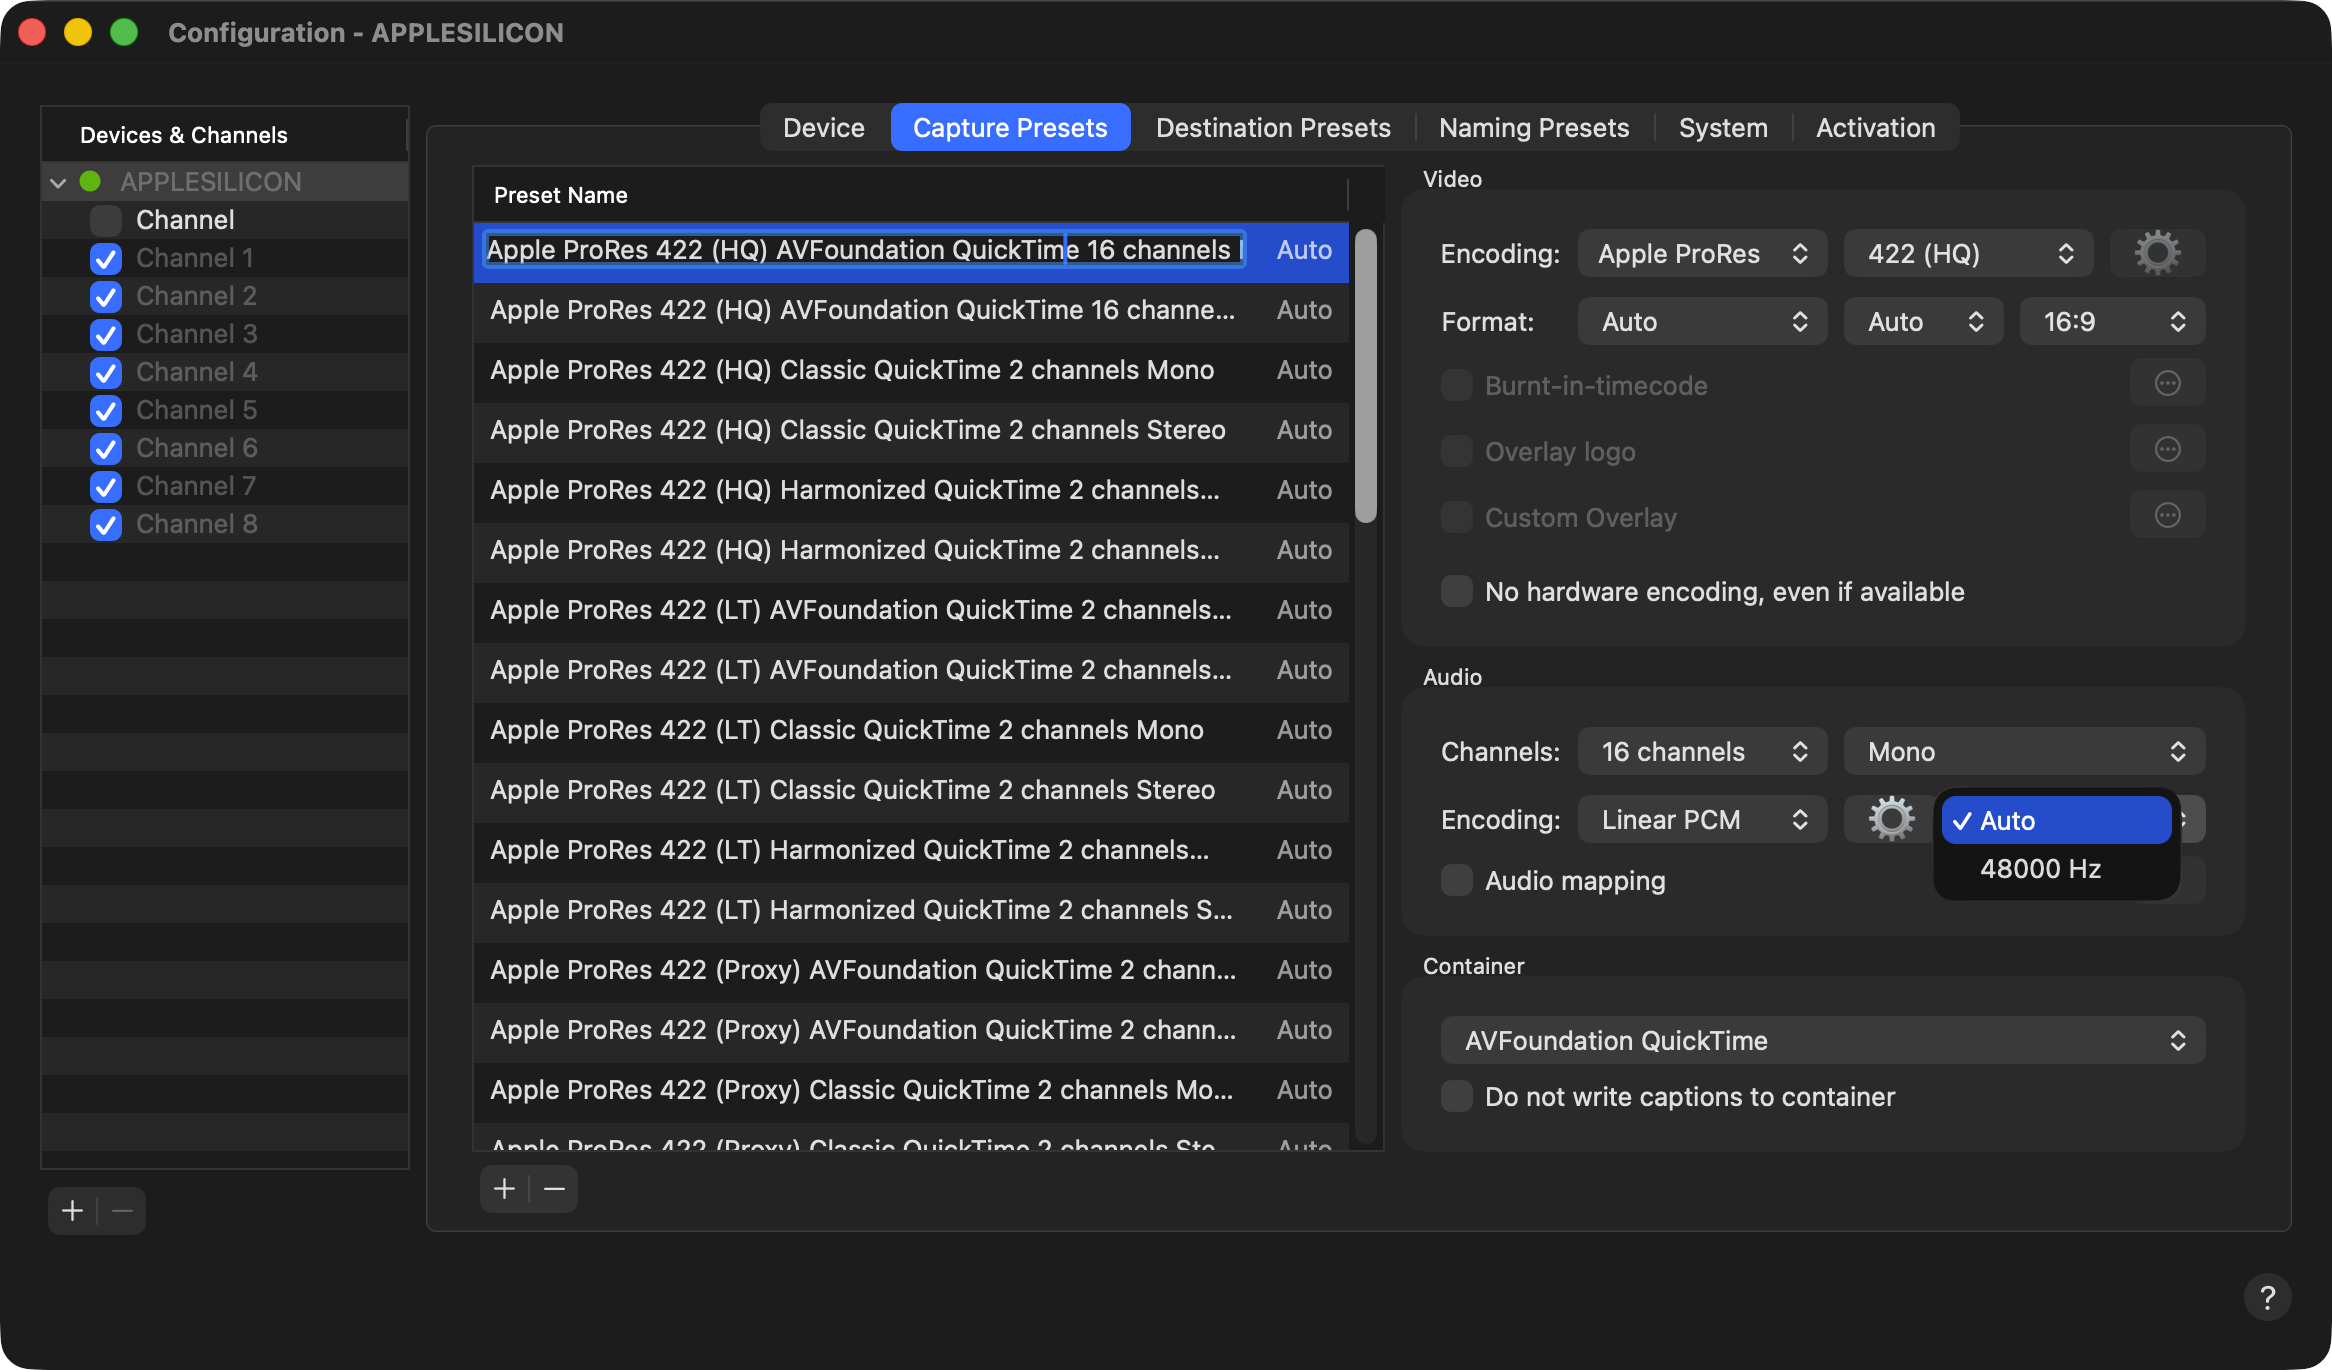Enable Do not write captions to container
Viewport: 2332px width, 1370px height.
coord(1457,1096)
